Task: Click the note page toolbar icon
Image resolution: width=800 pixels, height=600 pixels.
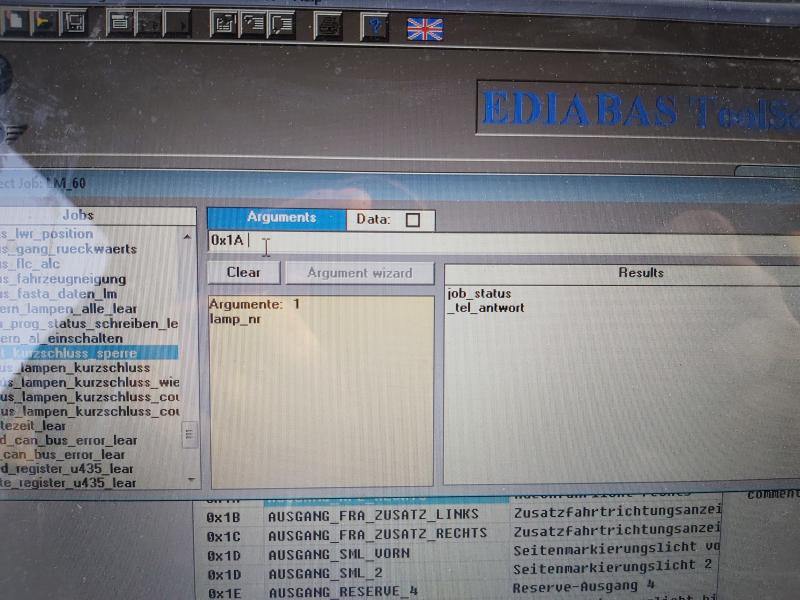Action: 281,24
